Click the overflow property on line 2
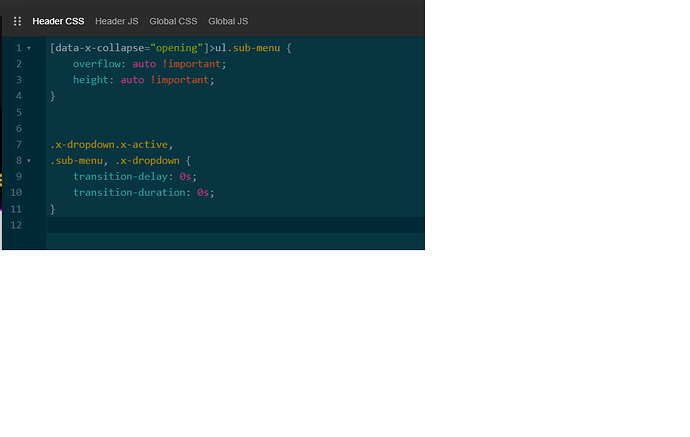This screenshot has height=437, width=690. point(98,64)
